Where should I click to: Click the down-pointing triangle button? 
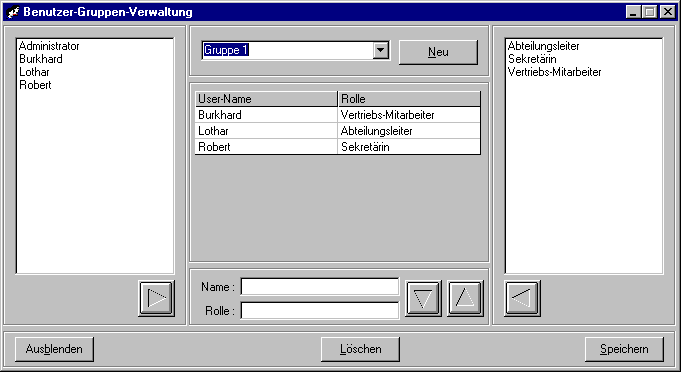423,298
